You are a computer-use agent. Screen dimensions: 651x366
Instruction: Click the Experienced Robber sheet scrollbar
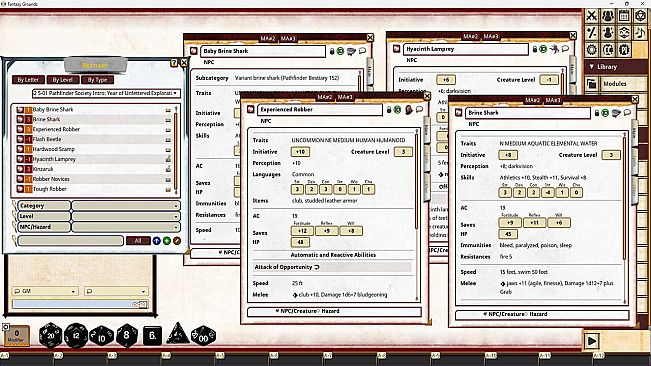pyautogui.click(x=417, y=214)
